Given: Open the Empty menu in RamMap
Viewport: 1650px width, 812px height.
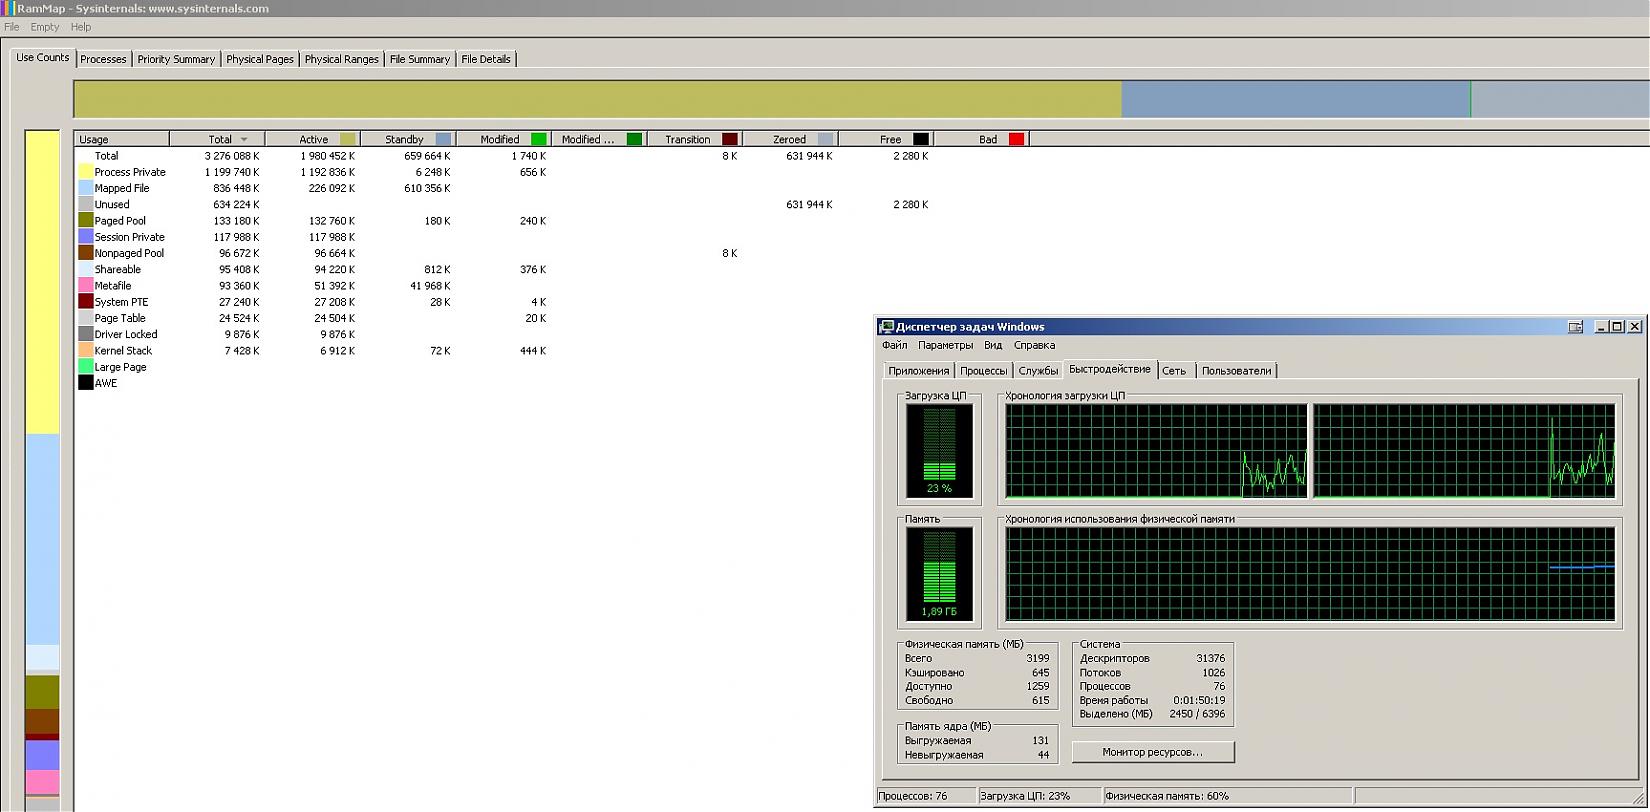Looking at the screenshot, I should 45,27.
